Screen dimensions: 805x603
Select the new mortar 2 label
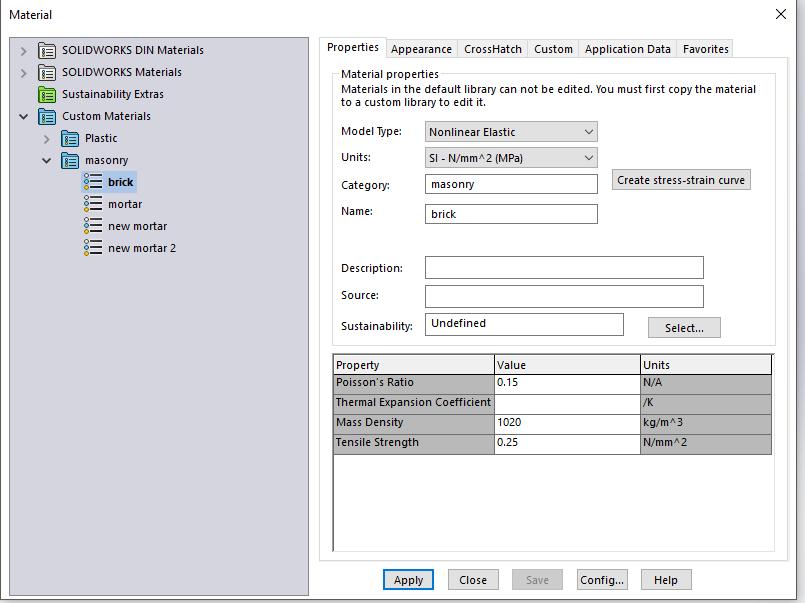(142, 248)
